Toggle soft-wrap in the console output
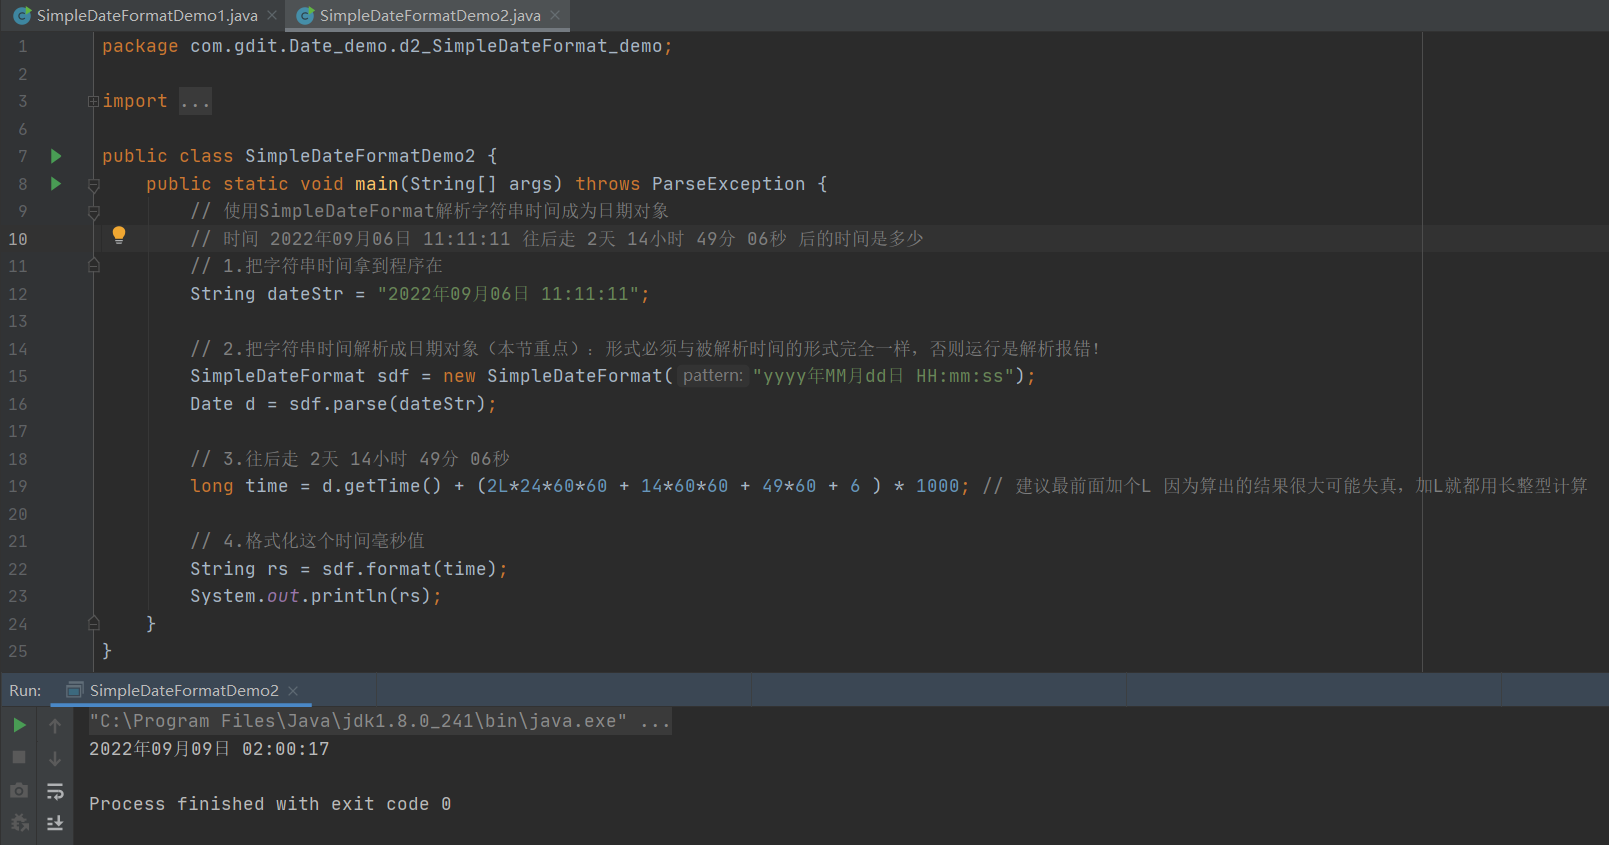The height and width of the screenshot is (845, 1609). click(55, 791)
